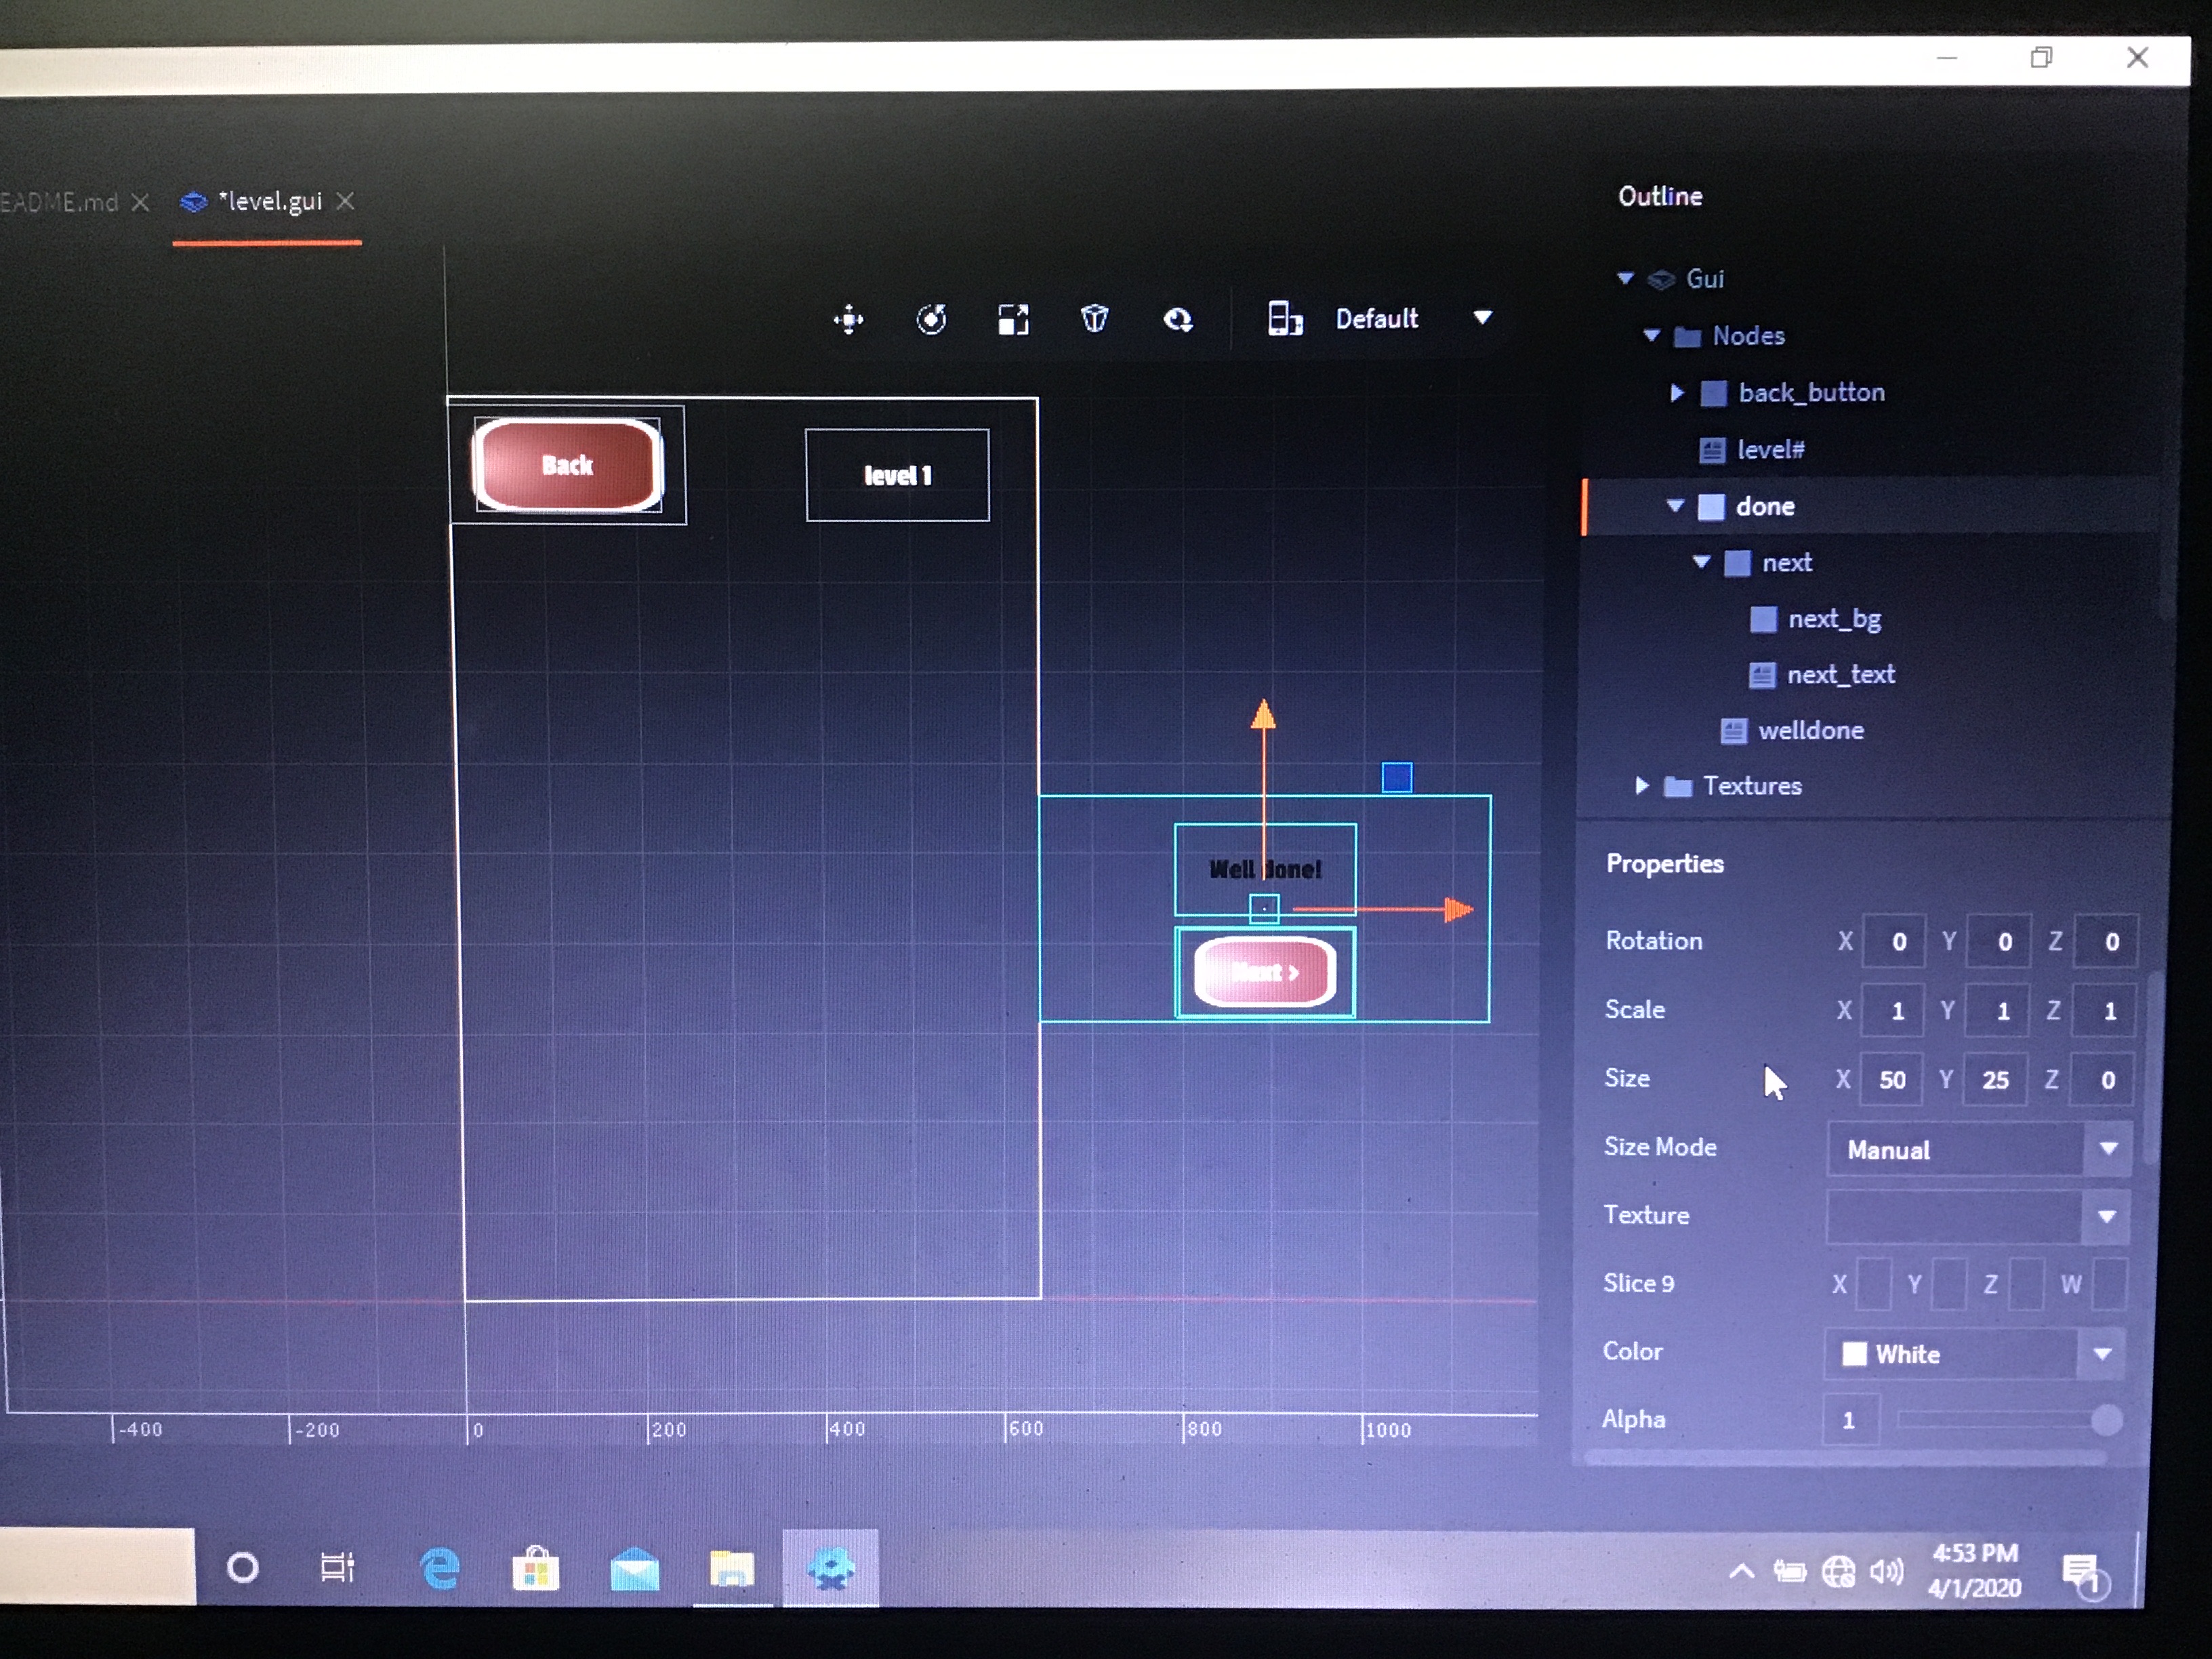
Task: Click the Scale Y field
Action: 1996,1010
